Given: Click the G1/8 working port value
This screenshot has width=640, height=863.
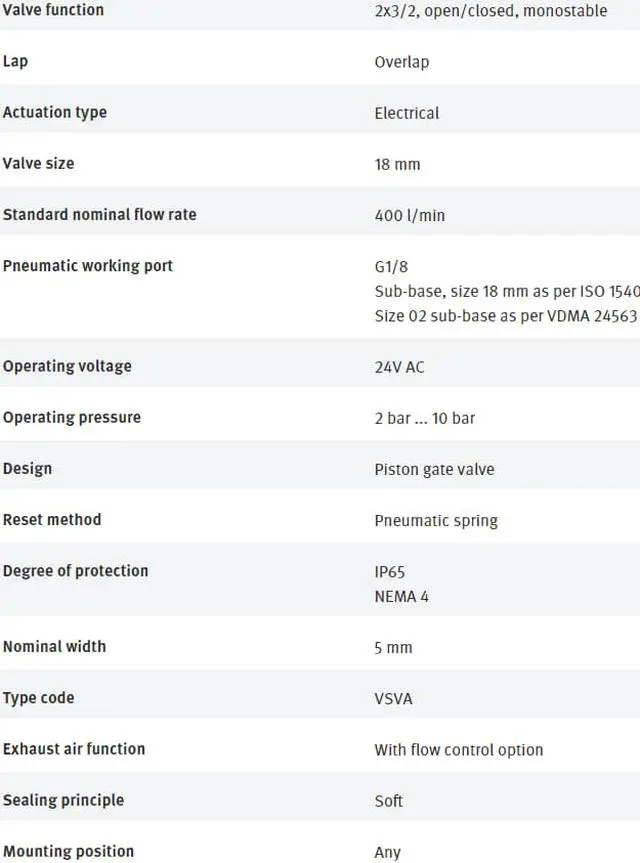Looking at the screenshot, I should click(391, 267).
